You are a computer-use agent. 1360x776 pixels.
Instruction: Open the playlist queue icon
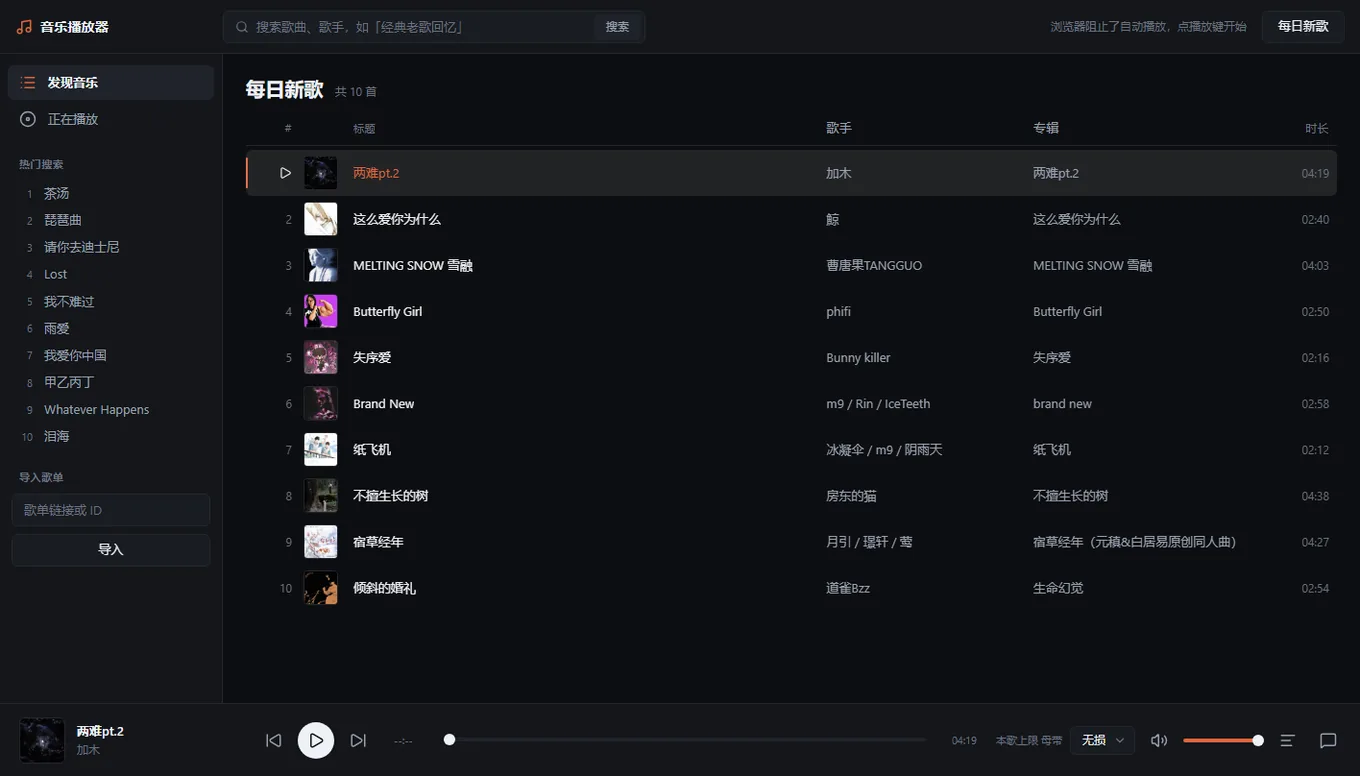[1287, 740]
